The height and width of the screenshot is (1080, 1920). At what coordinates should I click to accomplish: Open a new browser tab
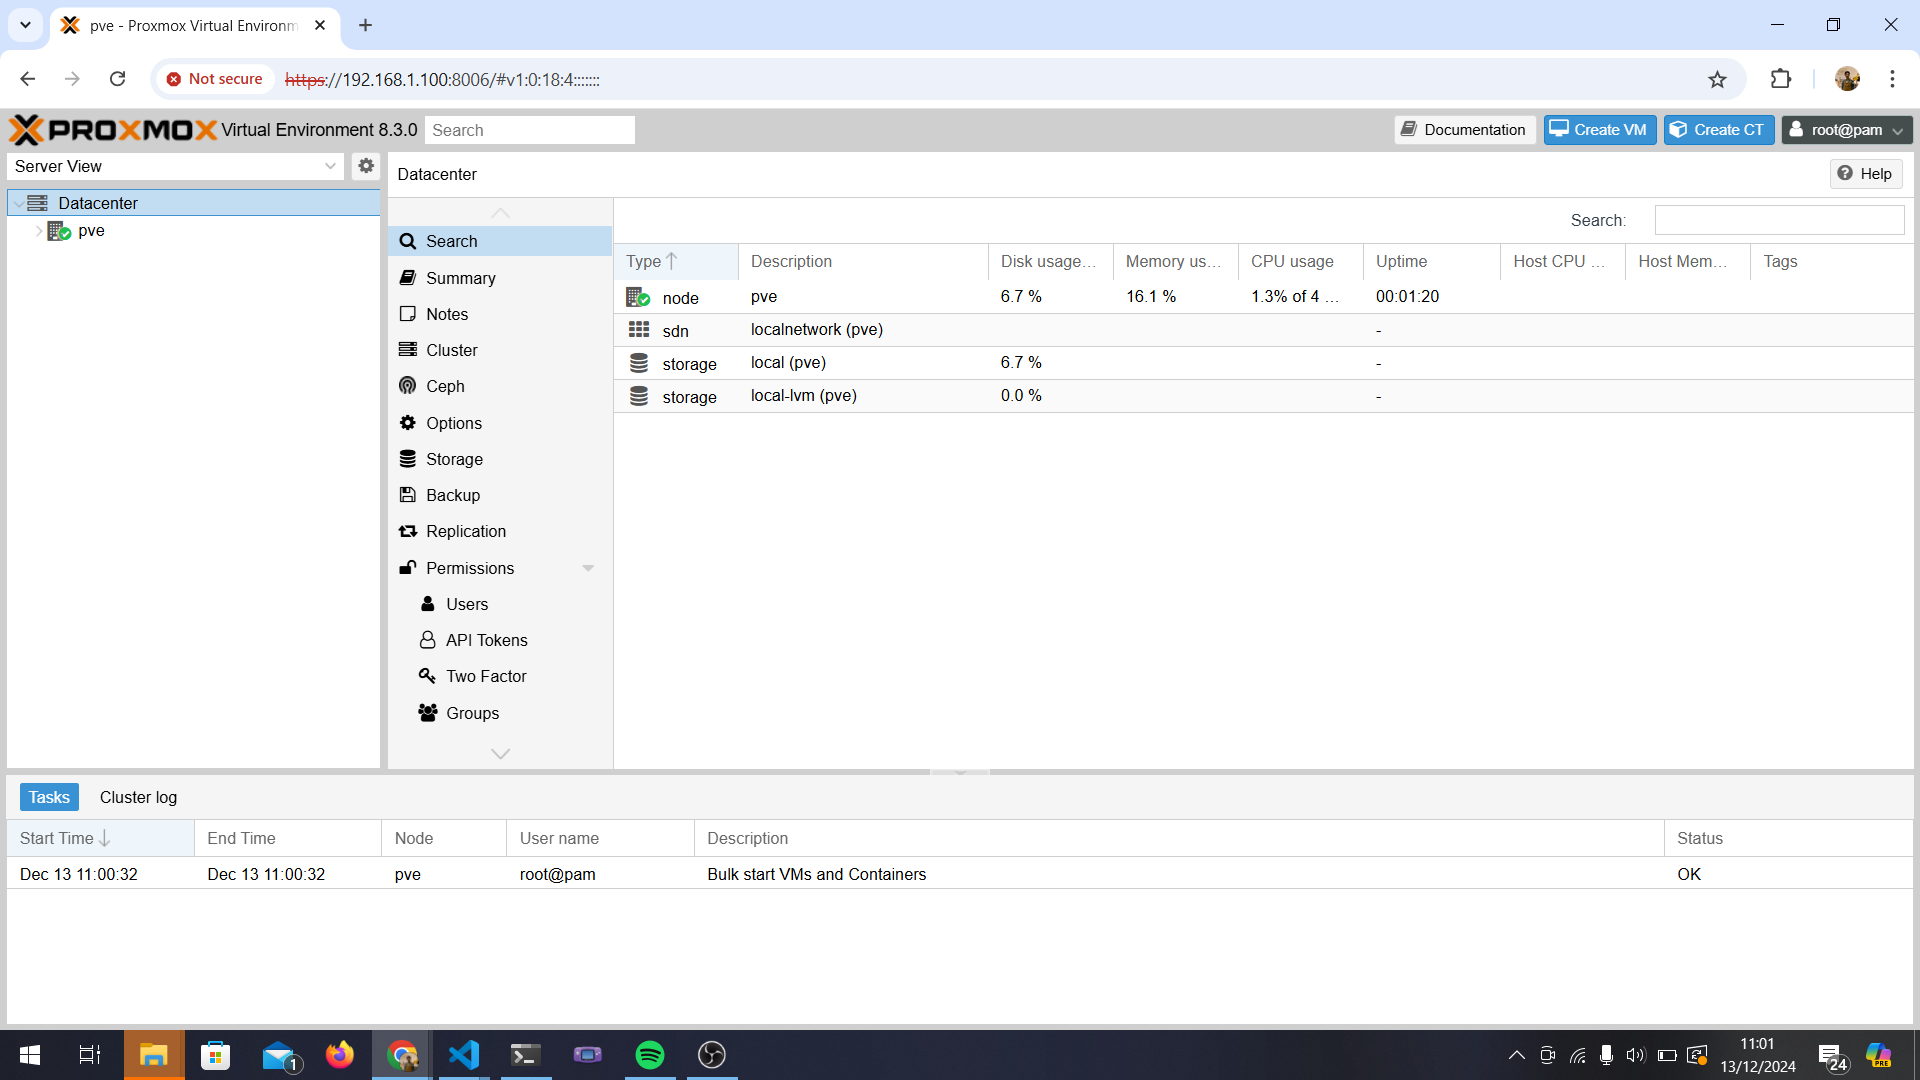coord(365,25)
